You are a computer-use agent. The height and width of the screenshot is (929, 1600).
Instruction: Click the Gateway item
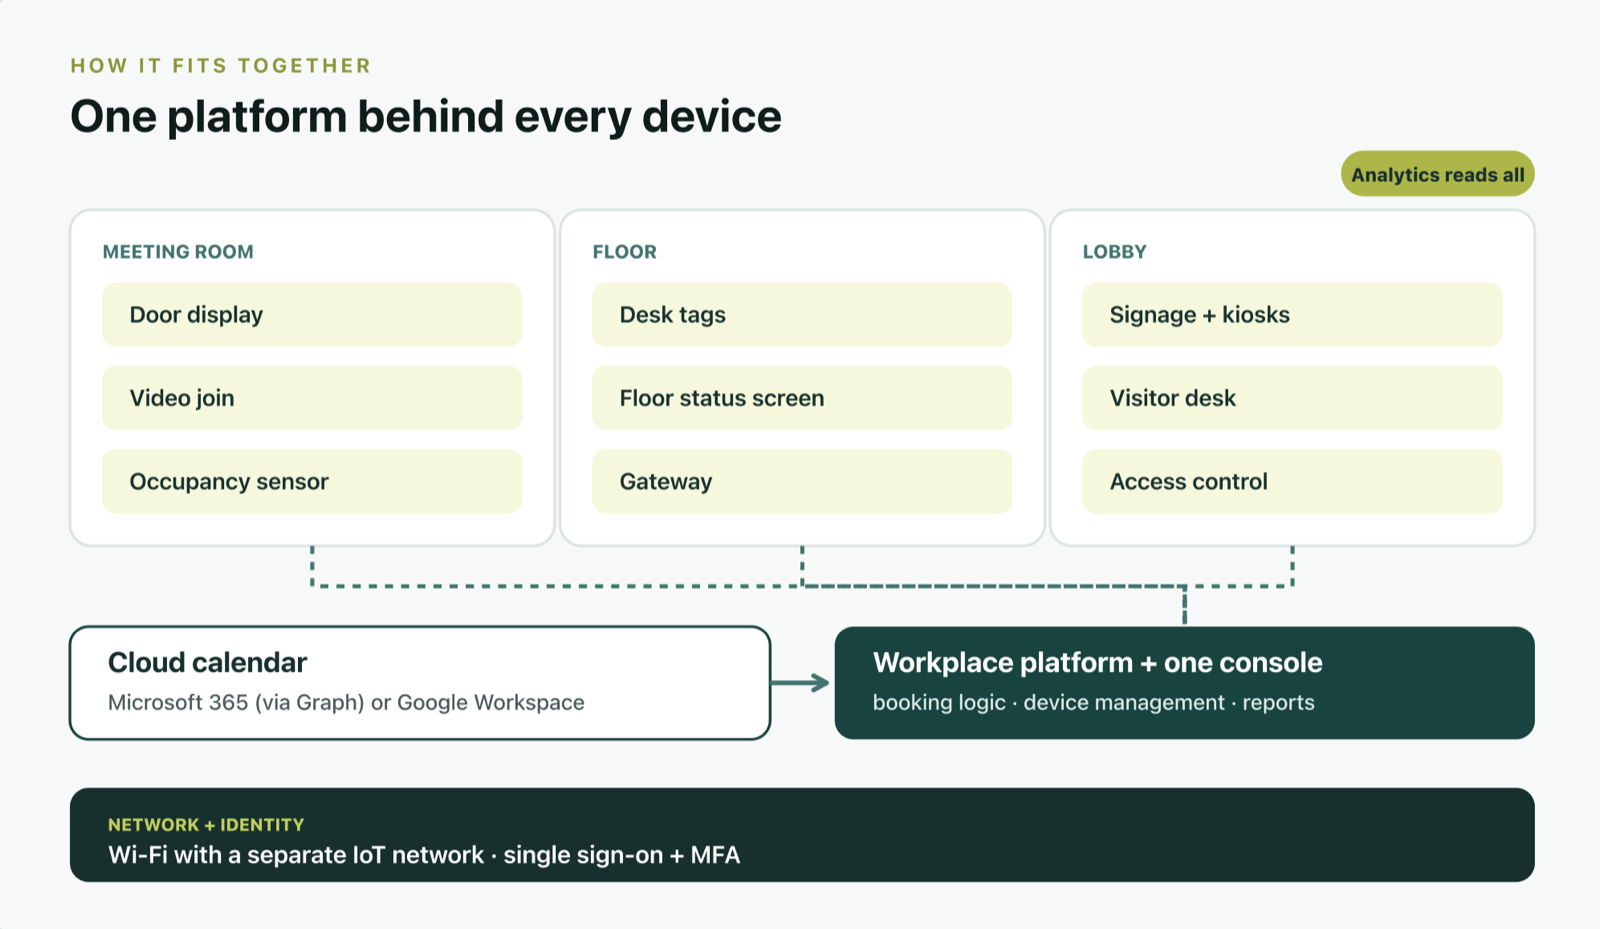[802, 481]
